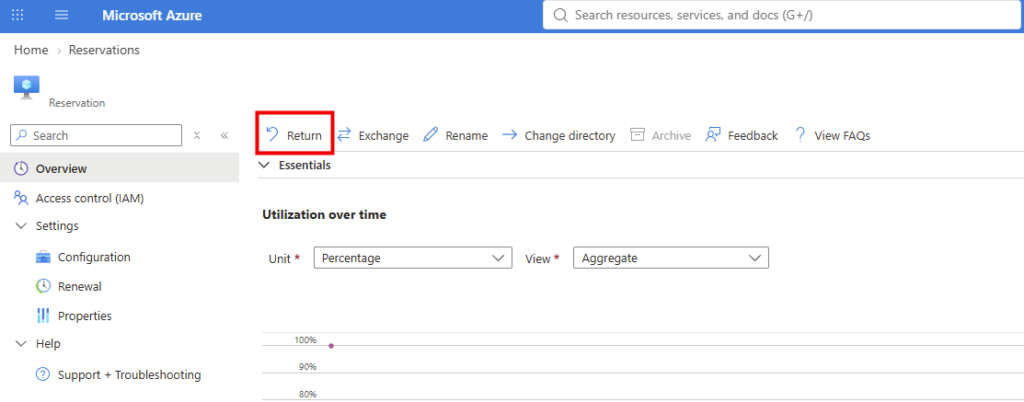Open Feedback
Image resolution: width=1024 pixels, height=402 pixels.
(x=742, y=136)
